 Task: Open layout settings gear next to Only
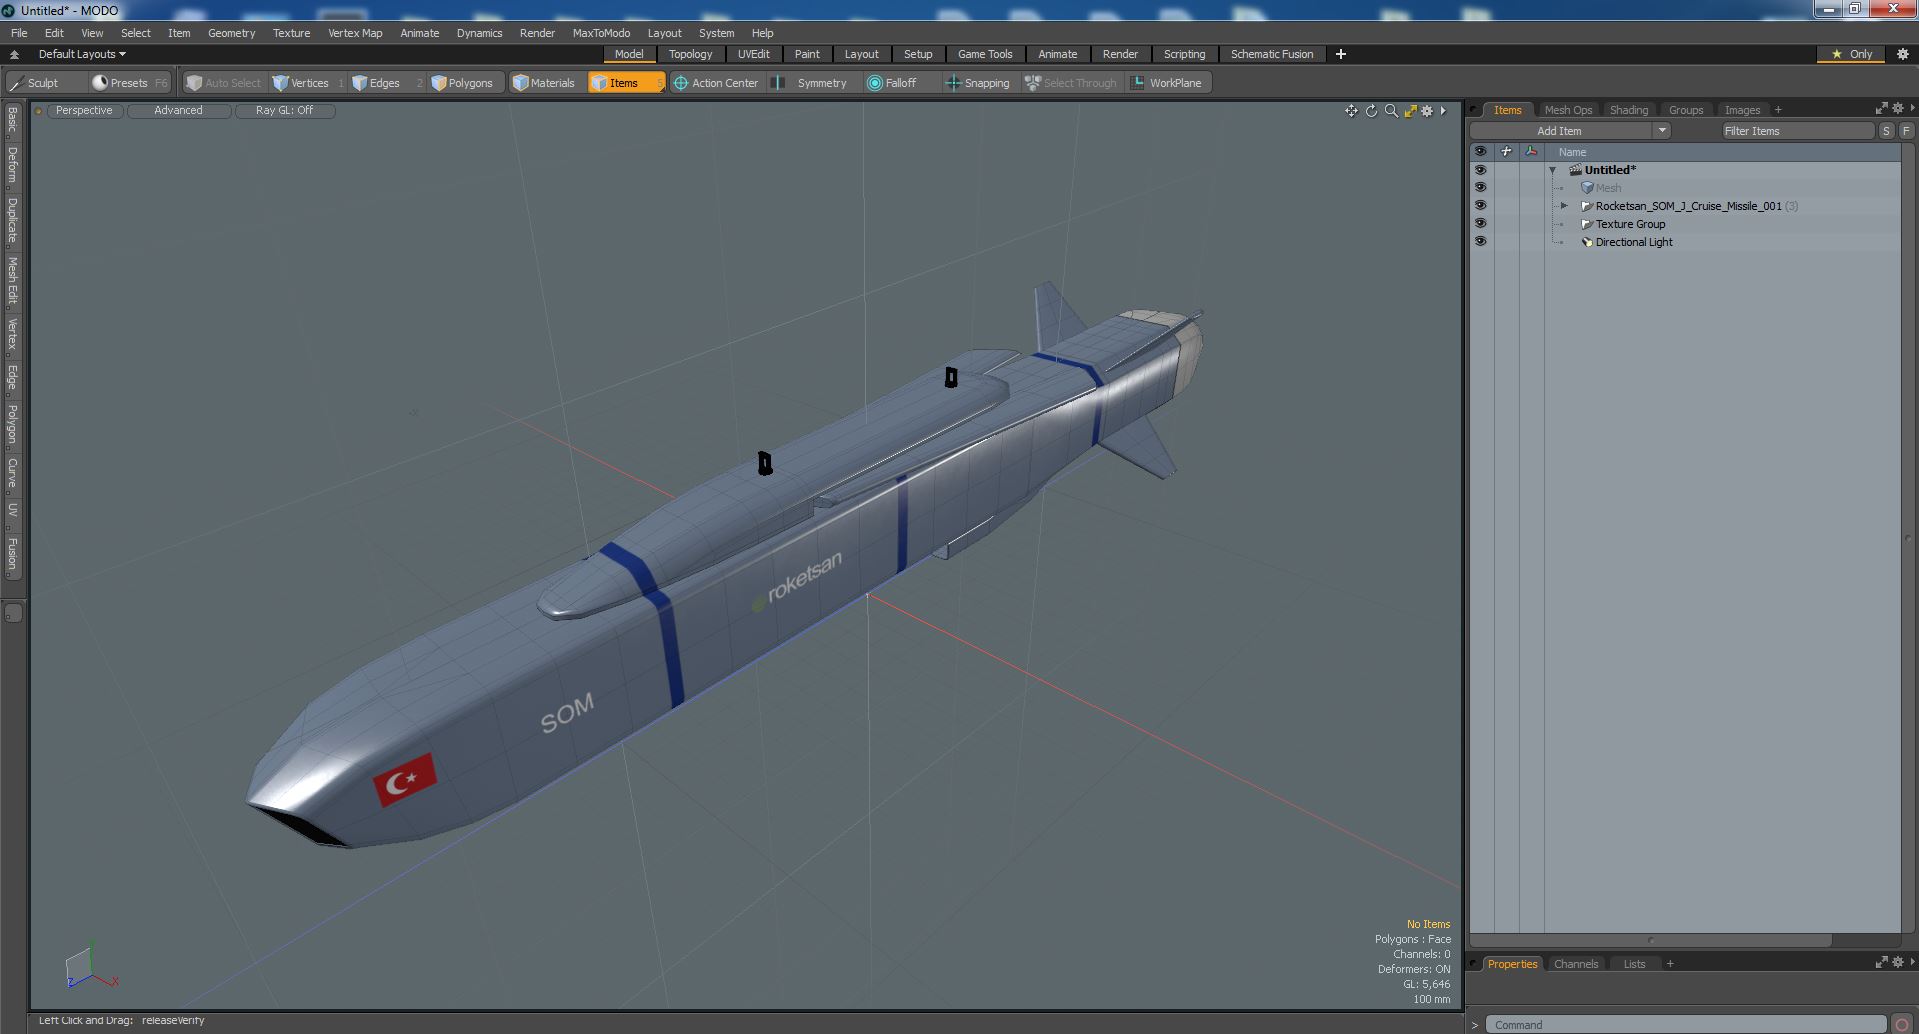coord(1903,54)
